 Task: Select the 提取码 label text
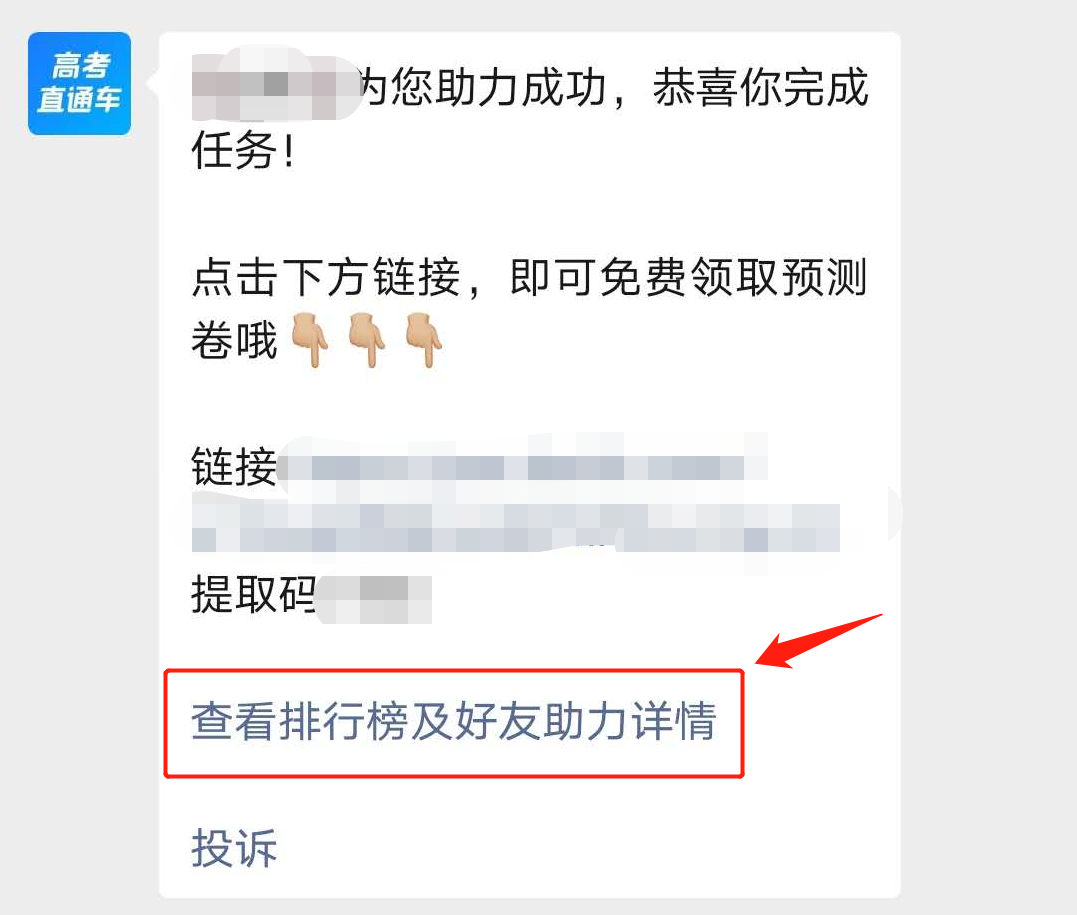click(x=253, y=594)
